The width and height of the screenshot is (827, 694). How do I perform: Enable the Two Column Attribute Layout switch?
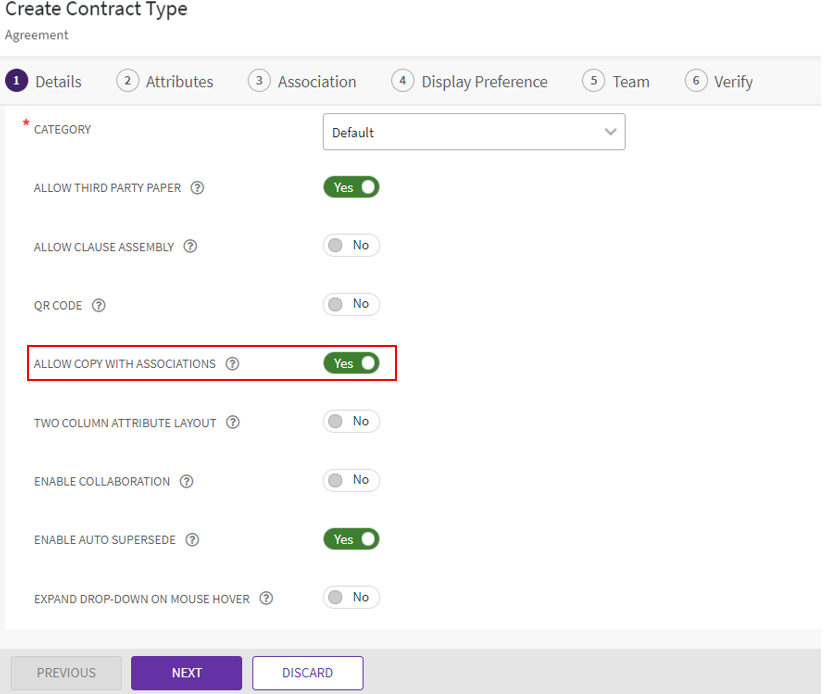(x=351, y=421)
